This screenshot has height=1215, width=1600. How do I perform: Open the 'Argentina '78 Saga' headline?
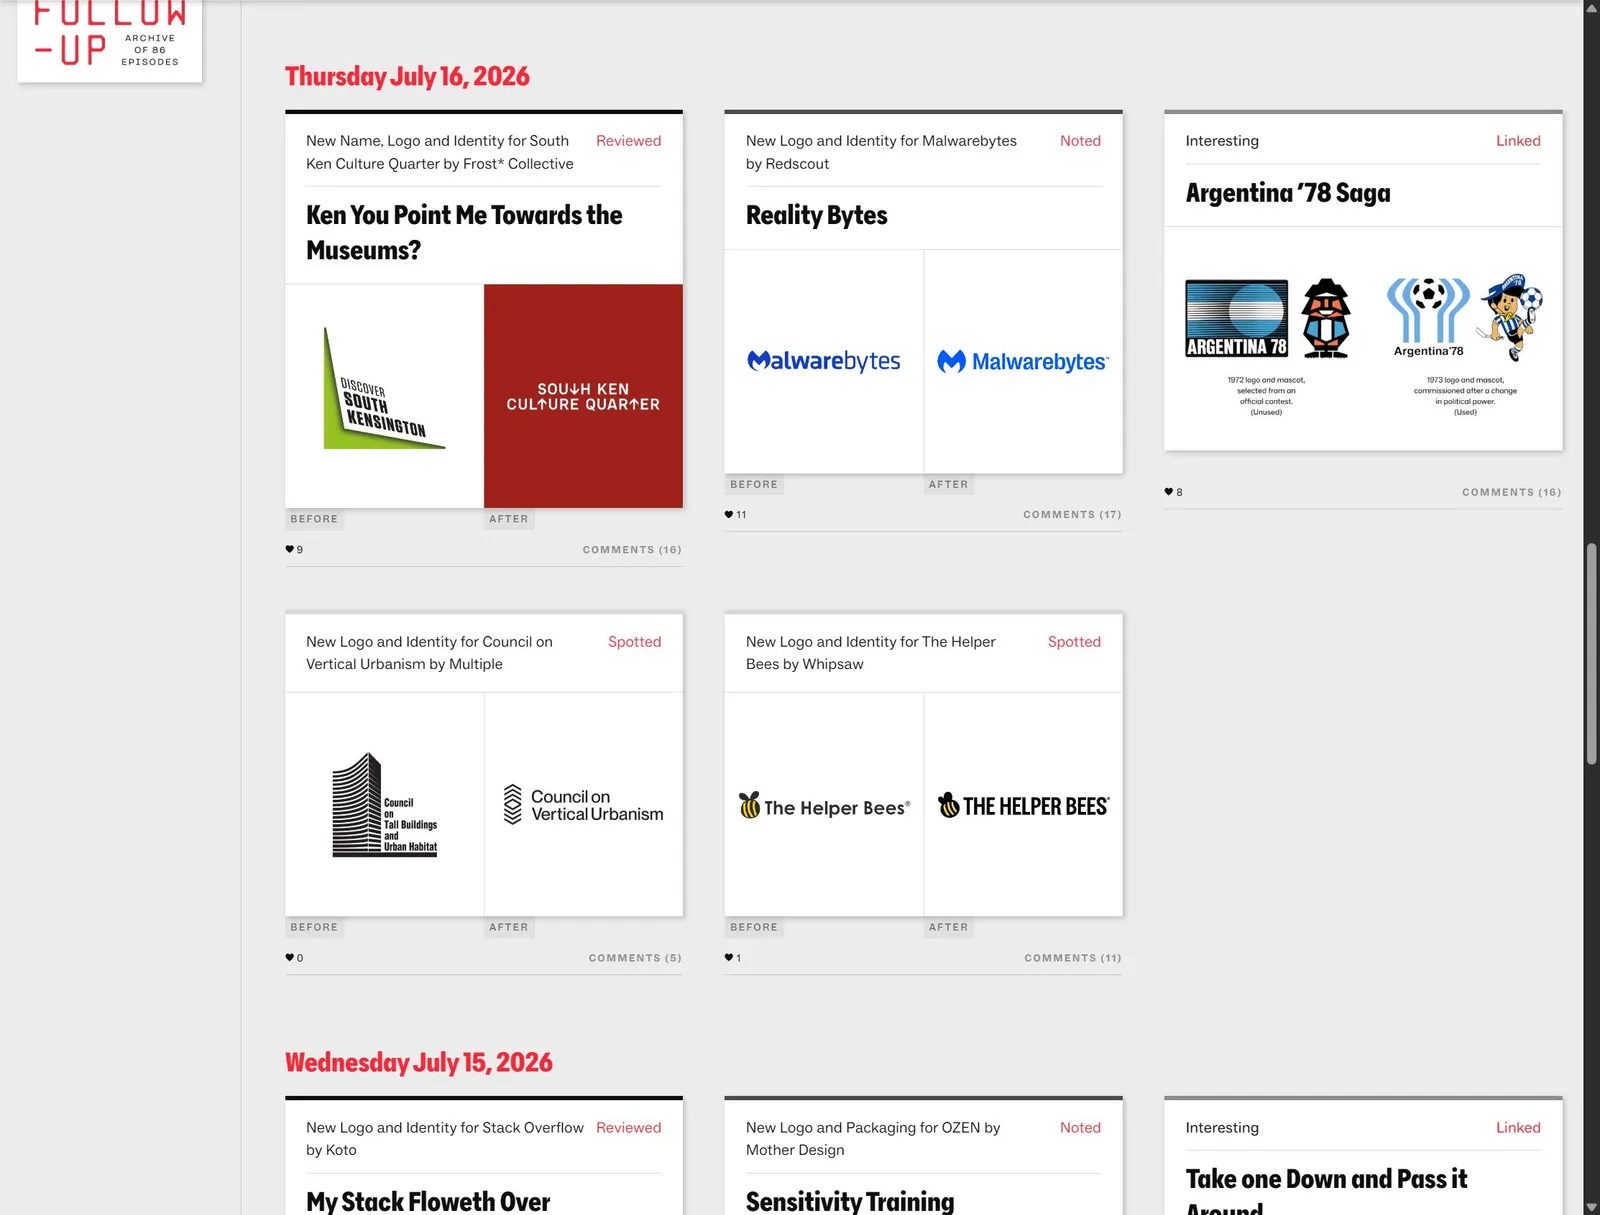[x=1288, y=193]
